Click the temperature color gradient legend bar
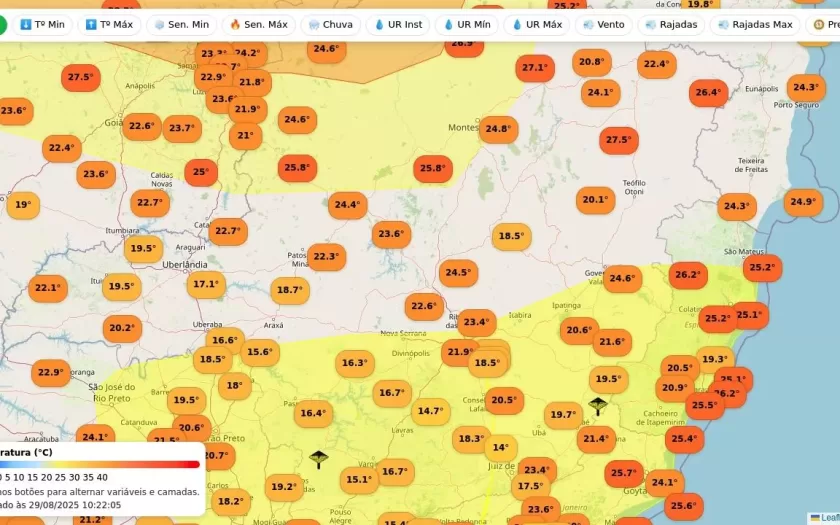 tap(98, 464)
